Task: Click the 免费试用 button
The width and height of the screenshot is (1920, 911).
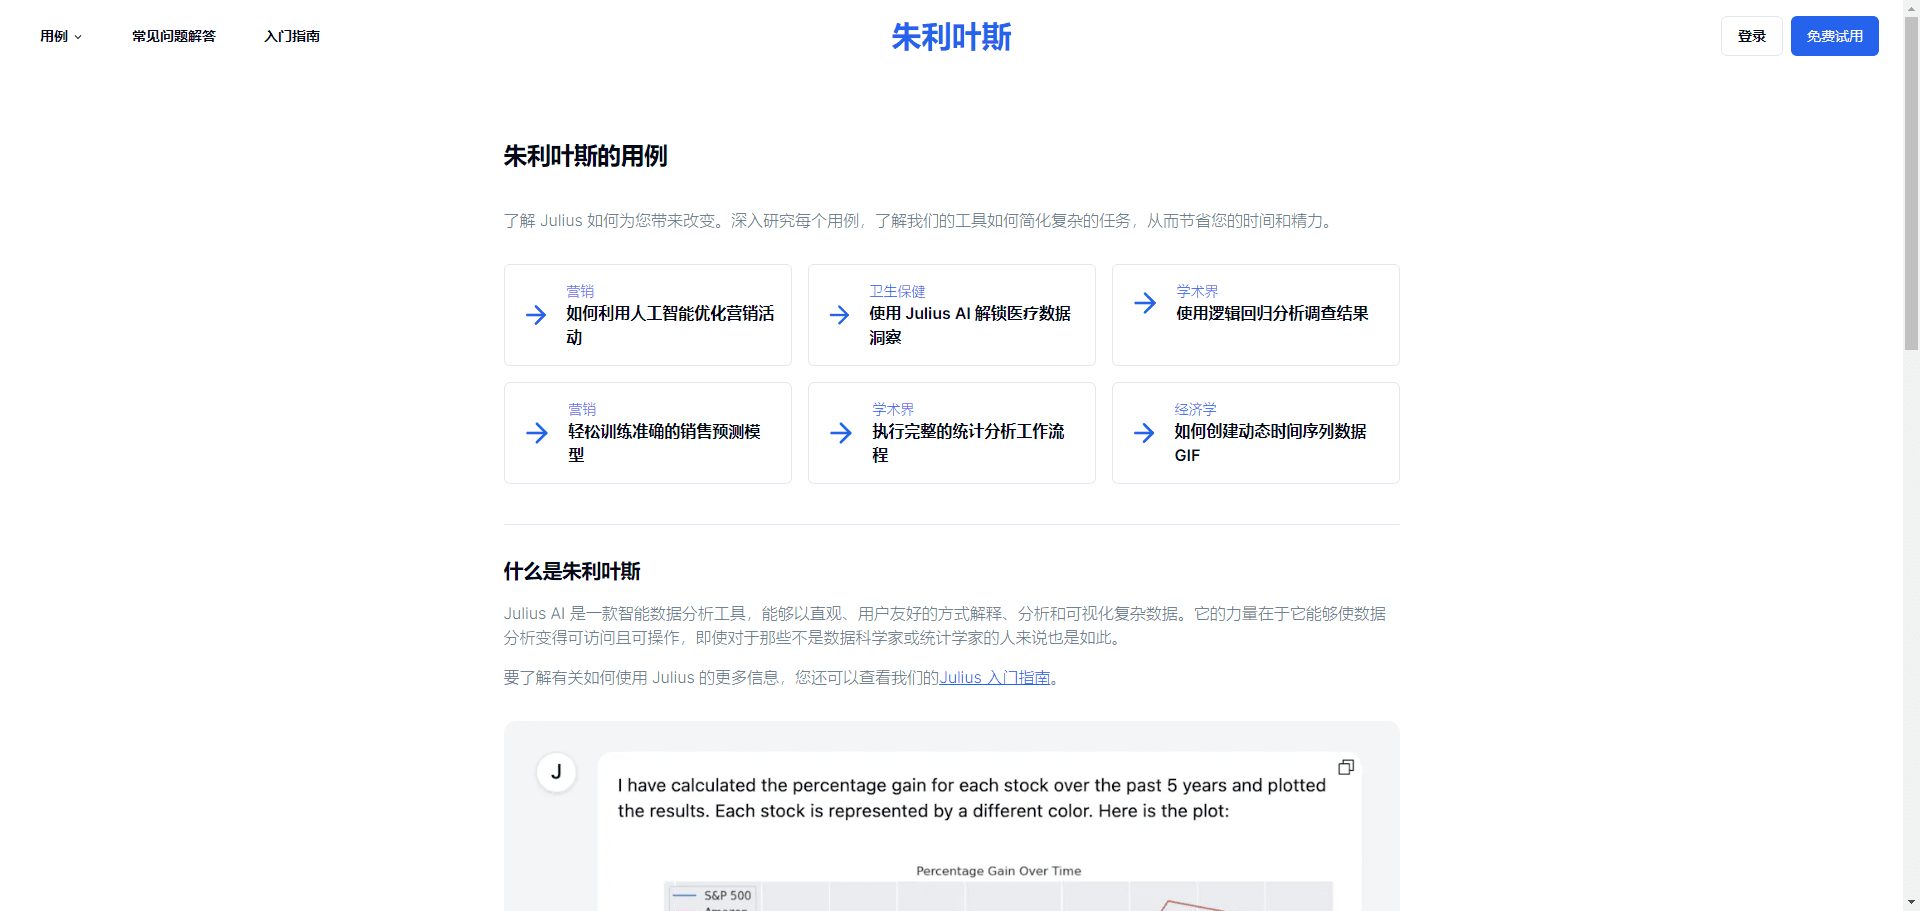Action: (1834, 36)
